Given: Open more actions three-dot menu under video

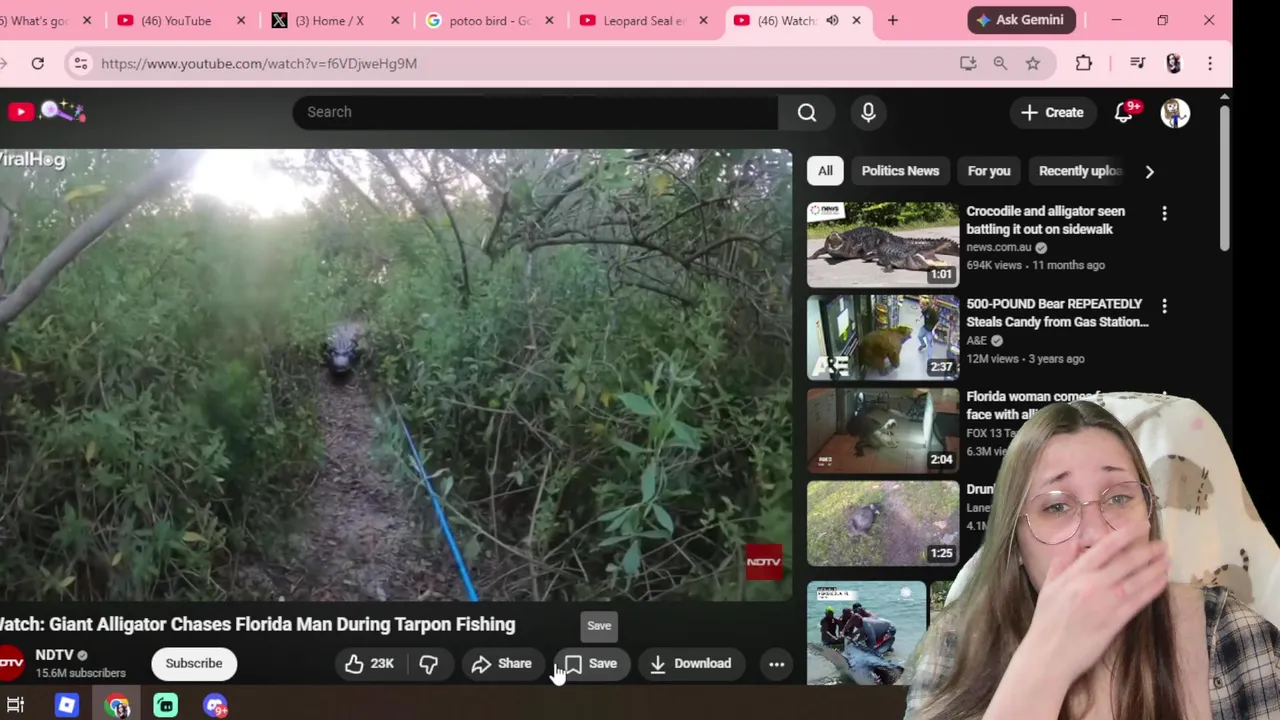Looking at the screenshot, I should (x=776, y=663).
